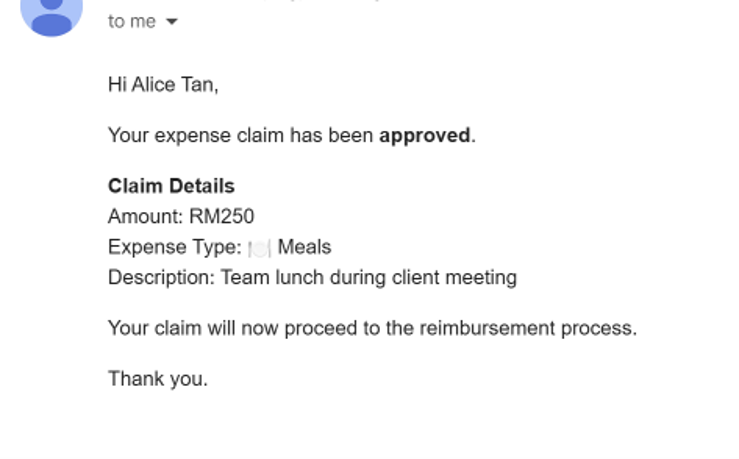Click the RM250 amount value
The width and height of the screenshot is (739, 459).
pos(222,217)
